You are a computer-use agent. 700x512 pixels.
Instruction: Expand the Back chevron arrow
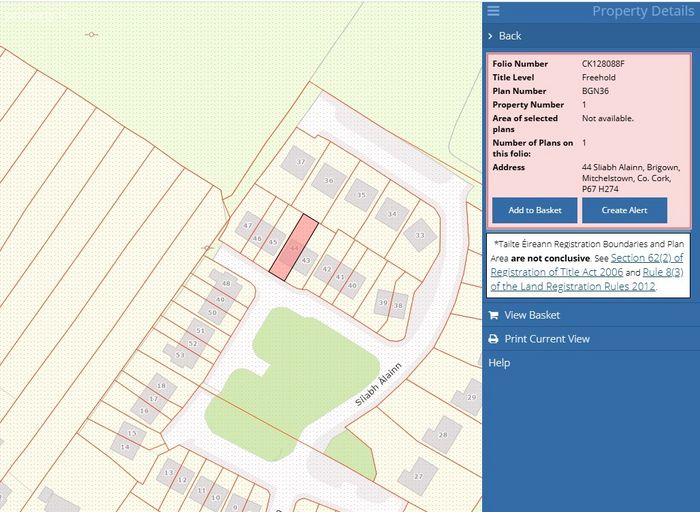(490, 36)
